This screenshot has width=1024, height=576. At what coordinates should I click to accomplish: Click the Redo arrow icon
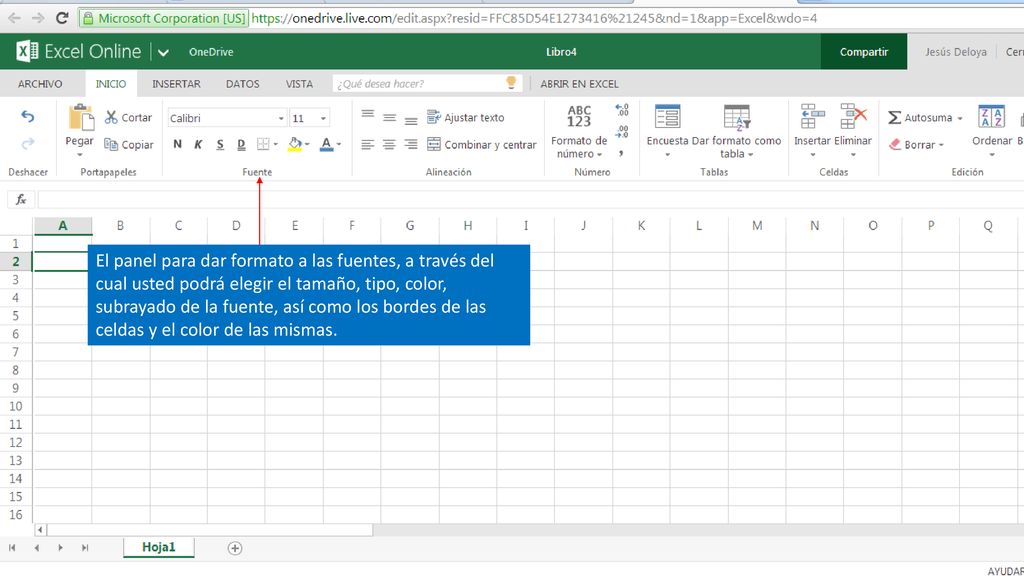point(27,144)
